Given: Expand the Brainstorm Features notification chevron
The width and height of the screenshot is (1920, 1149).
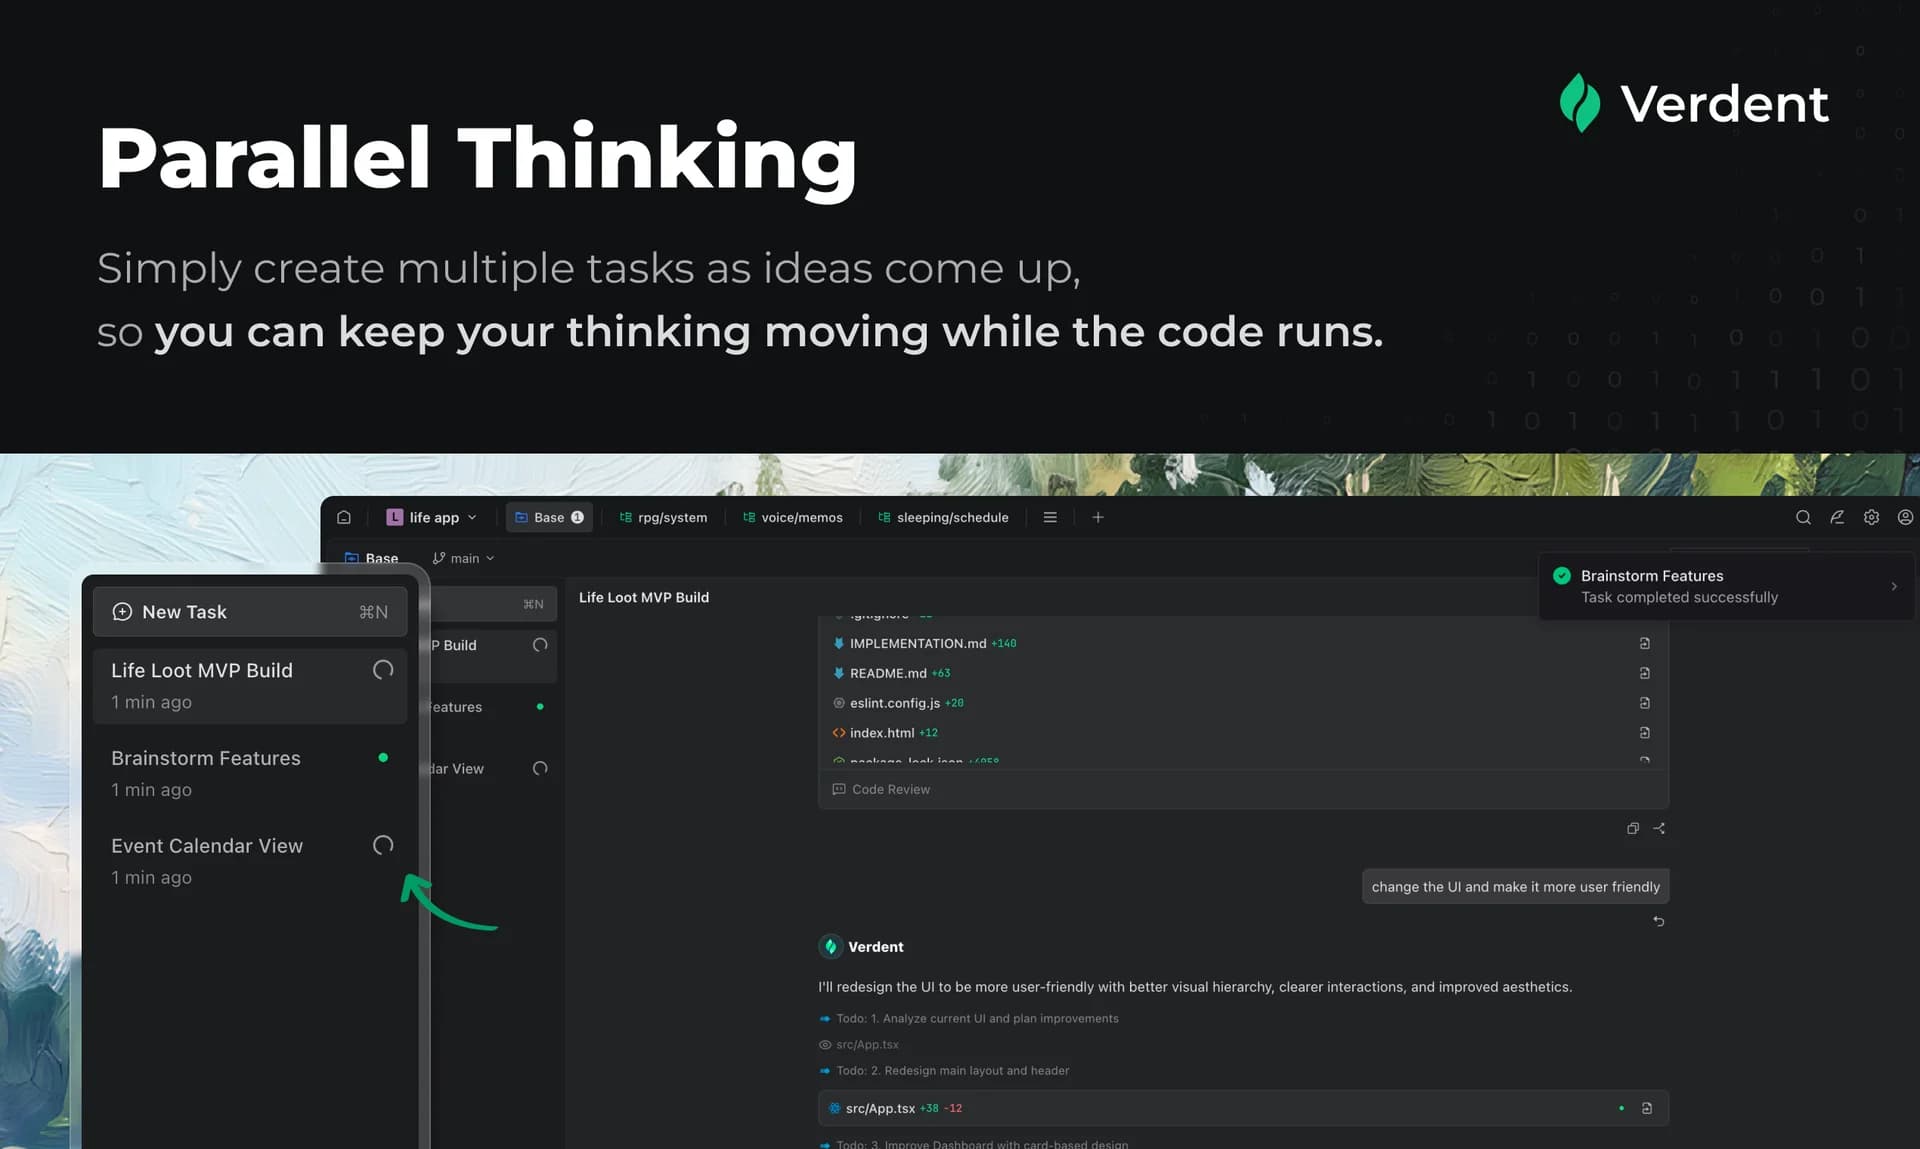Looking at the screenshot, I should pos(1893,586).
